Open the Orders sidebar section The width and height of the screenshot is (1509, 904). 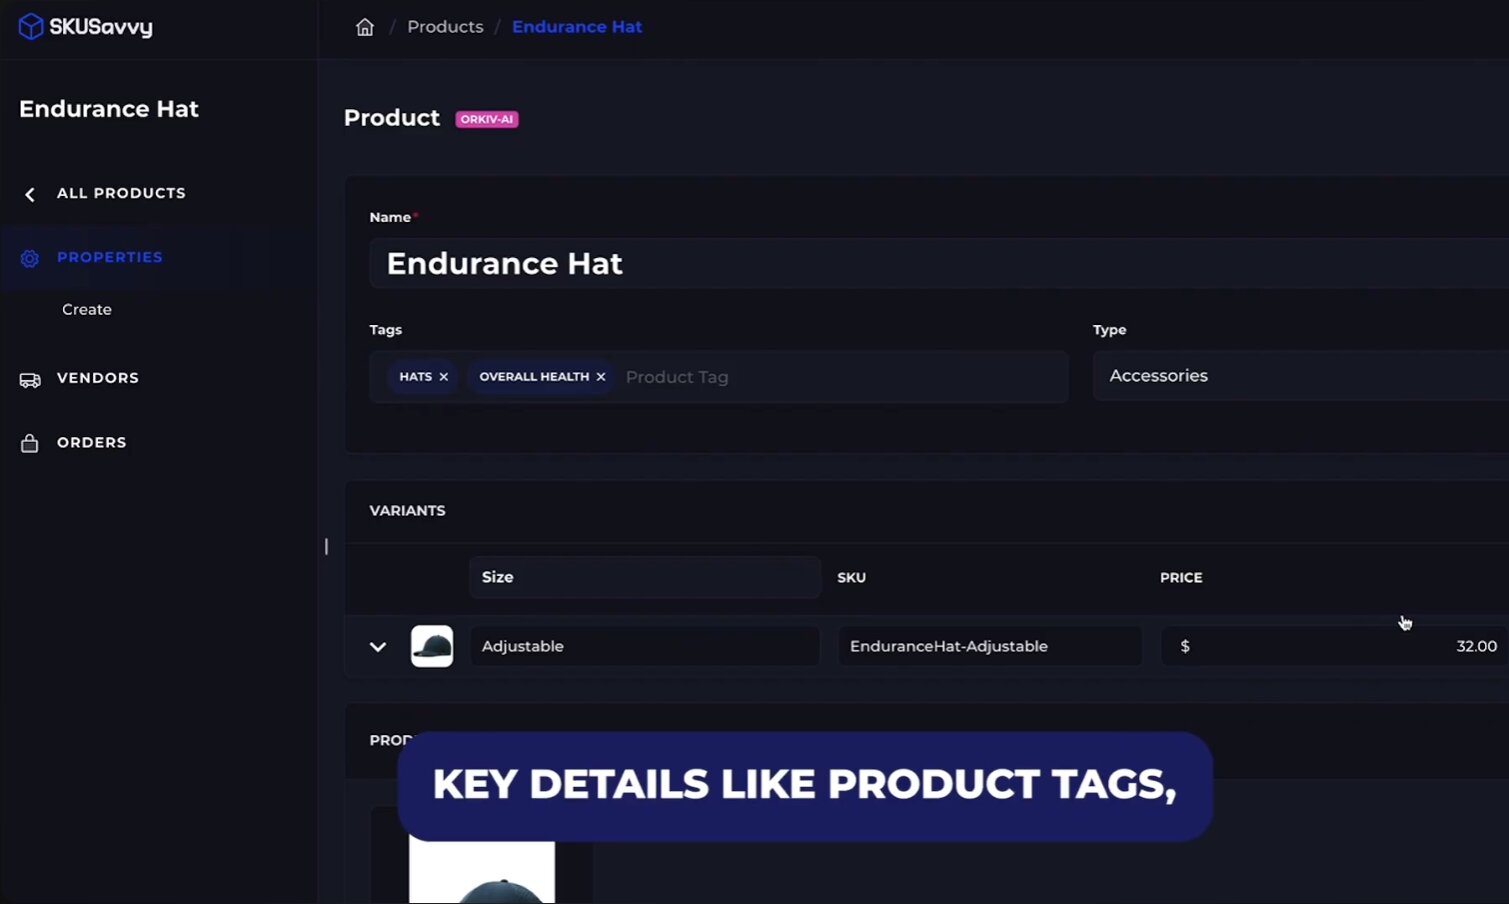pos(92,442)
